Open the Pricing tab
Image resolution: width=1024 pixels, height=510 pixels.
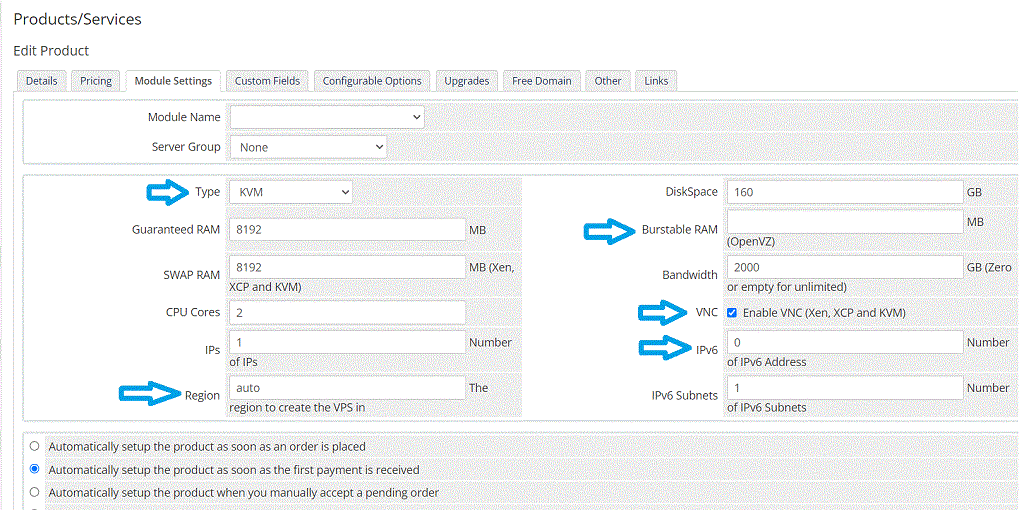click(96, 81)
